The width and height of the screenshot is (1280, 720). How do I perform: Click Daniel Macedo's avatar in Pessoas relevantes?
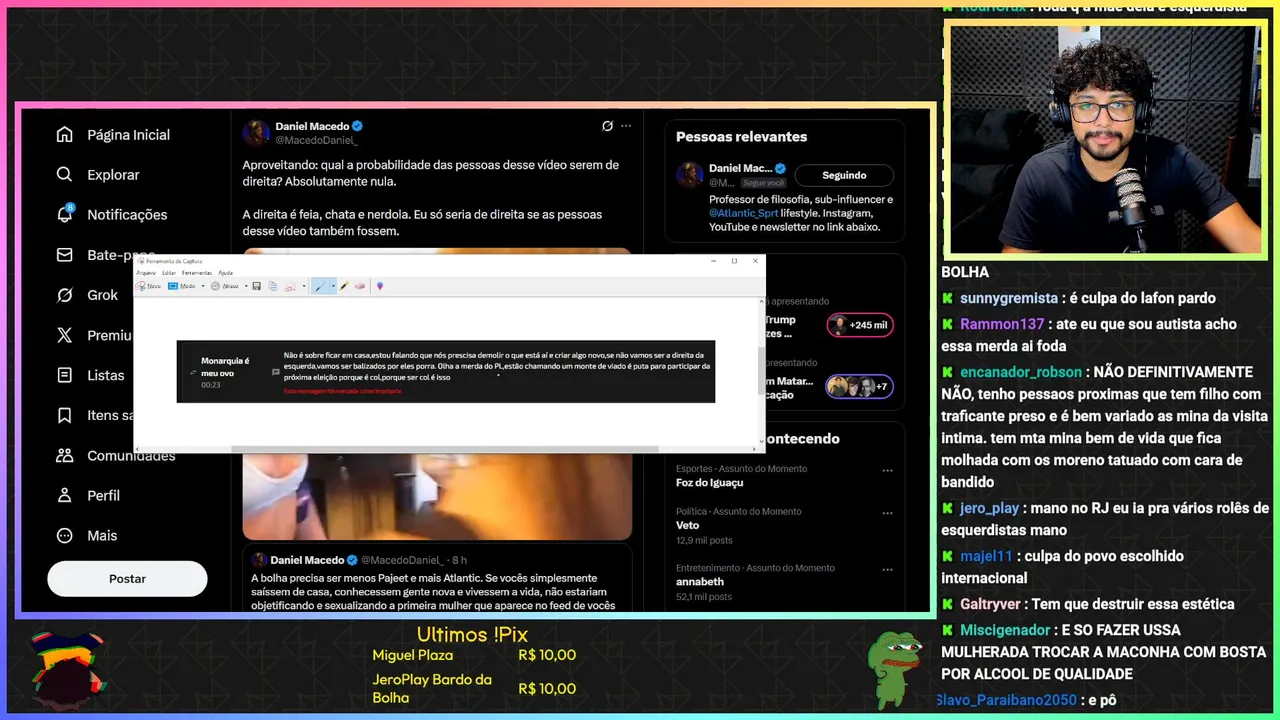690,175
